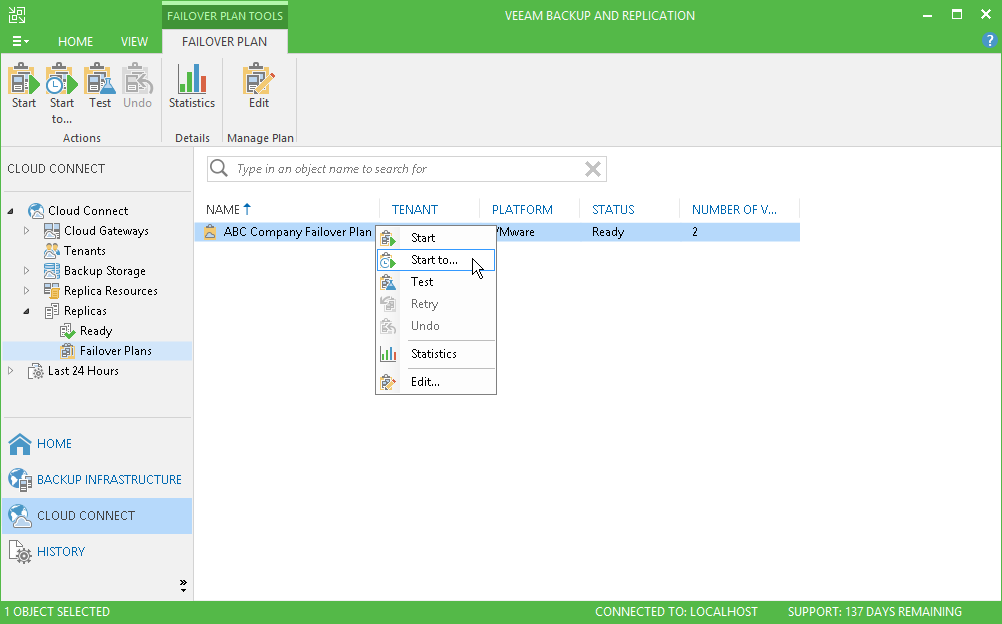Image resolution: width=1002 pixels, height=624 pixels.
Task: Switch to the HOME ribbon tab
Action: click(x=75, y=42)
